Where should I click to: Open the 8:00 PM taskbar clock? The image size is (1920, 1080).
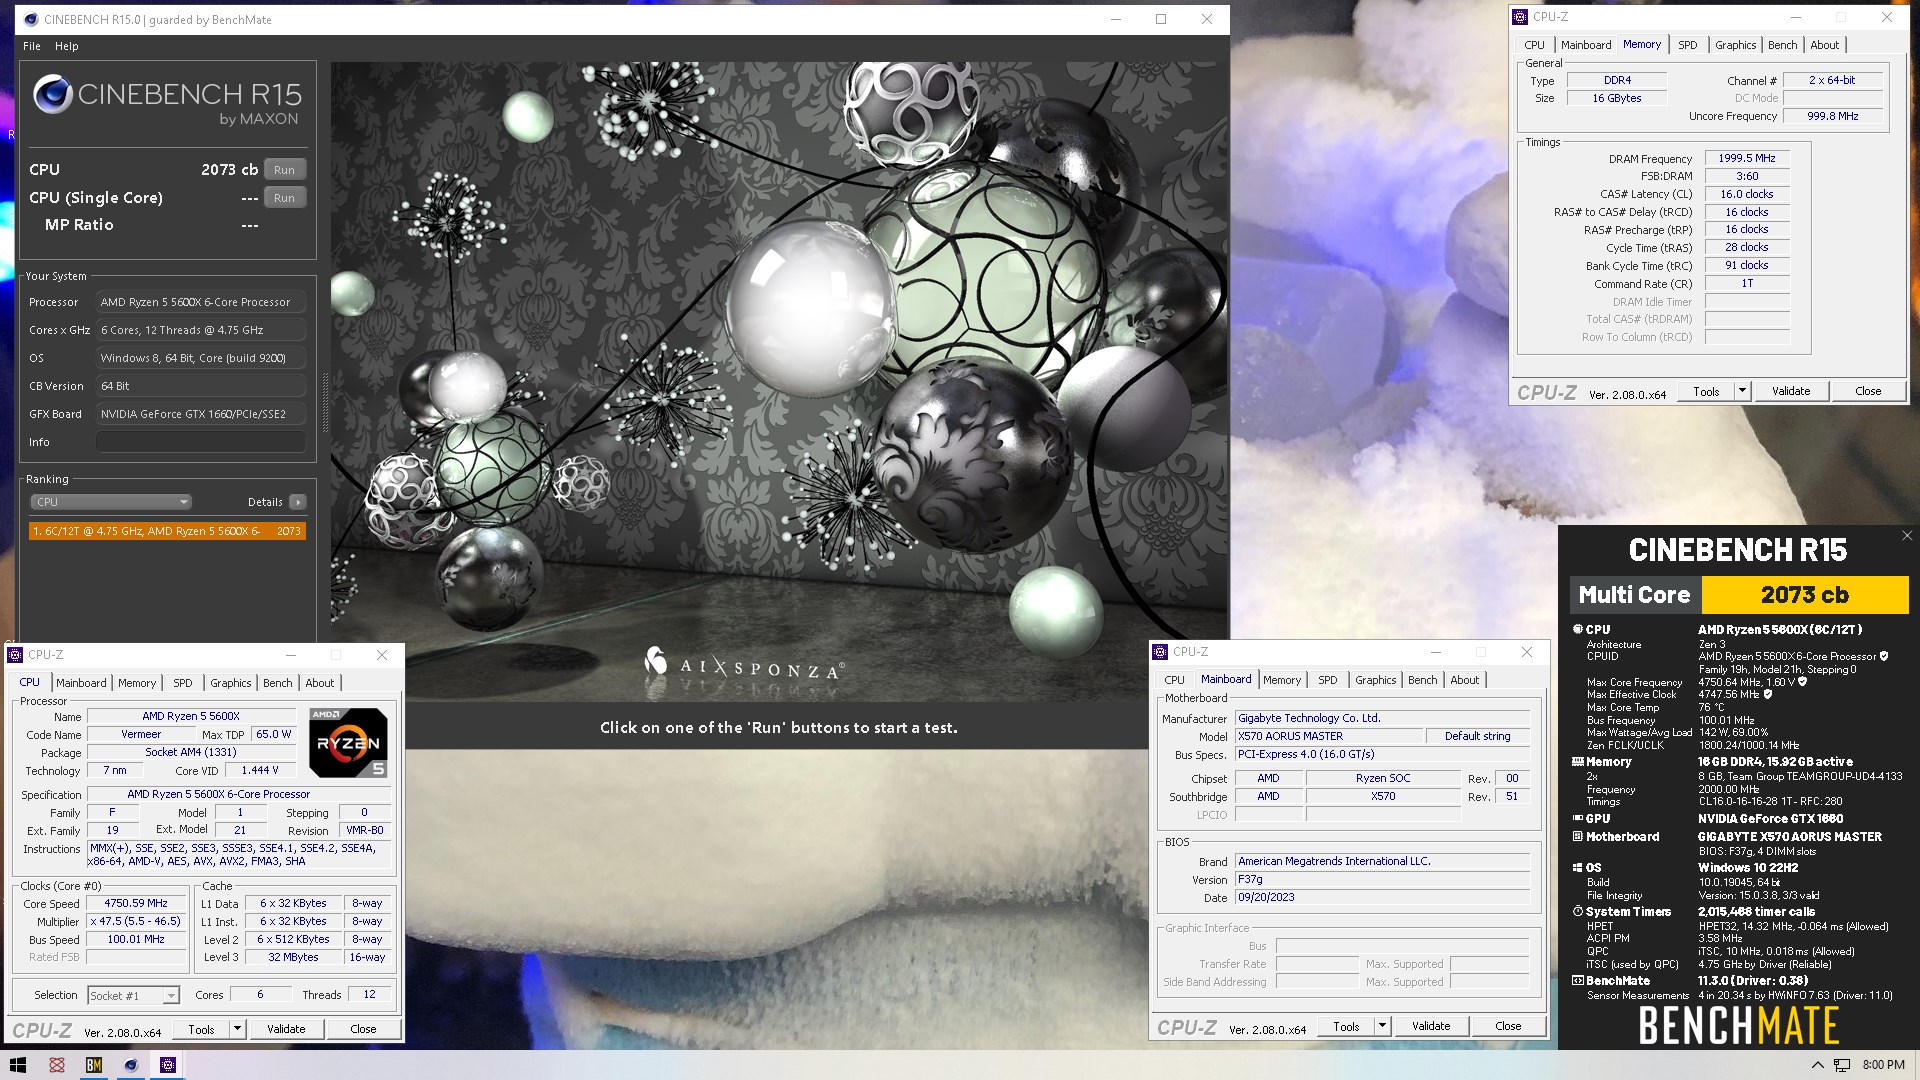pyautogui.click(x=1884, y=1065)
